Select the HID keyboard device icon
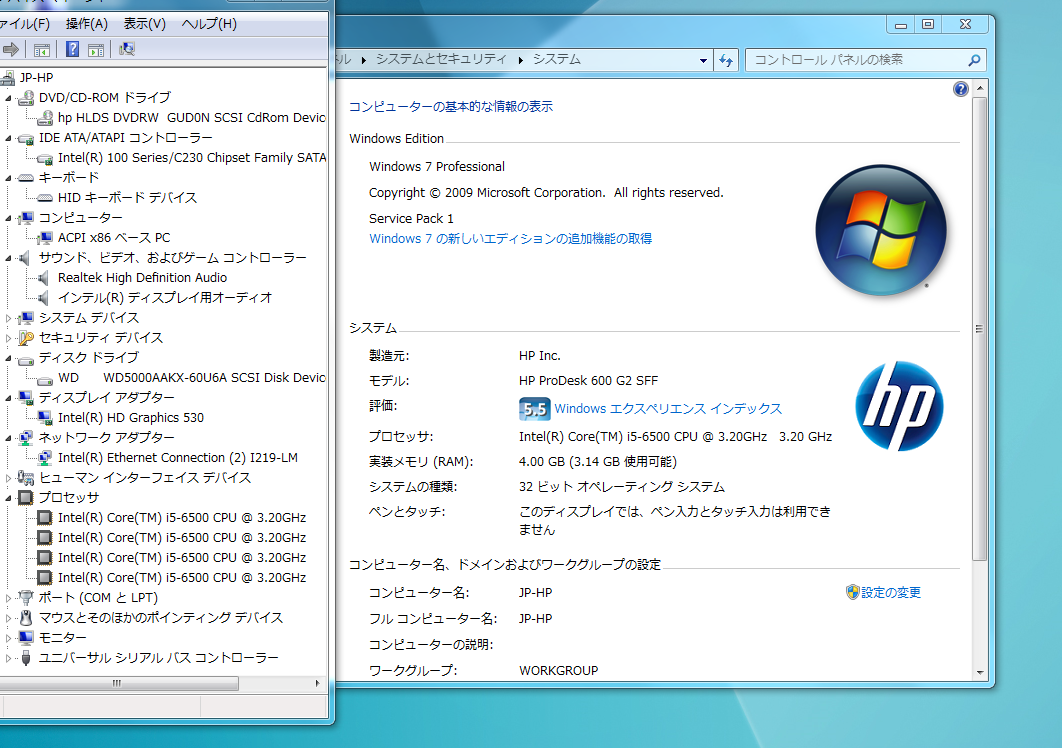Image resolution: width=1062 pixels, height=748 pixels. pos(45,198)
